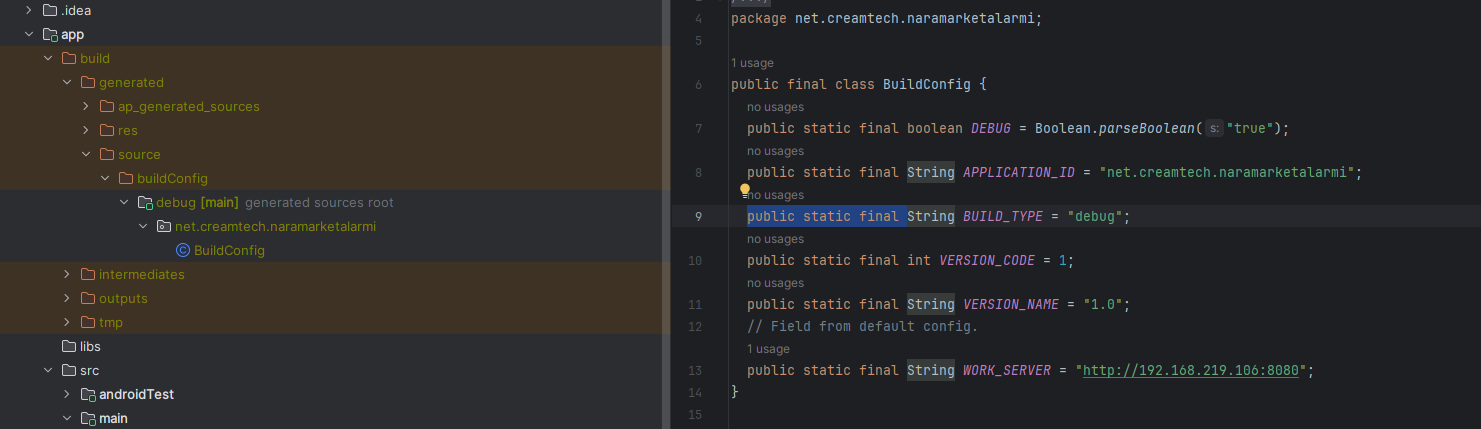1481x429 pixels.
Task: Click the libs folder icon
Action: point(69,346)
